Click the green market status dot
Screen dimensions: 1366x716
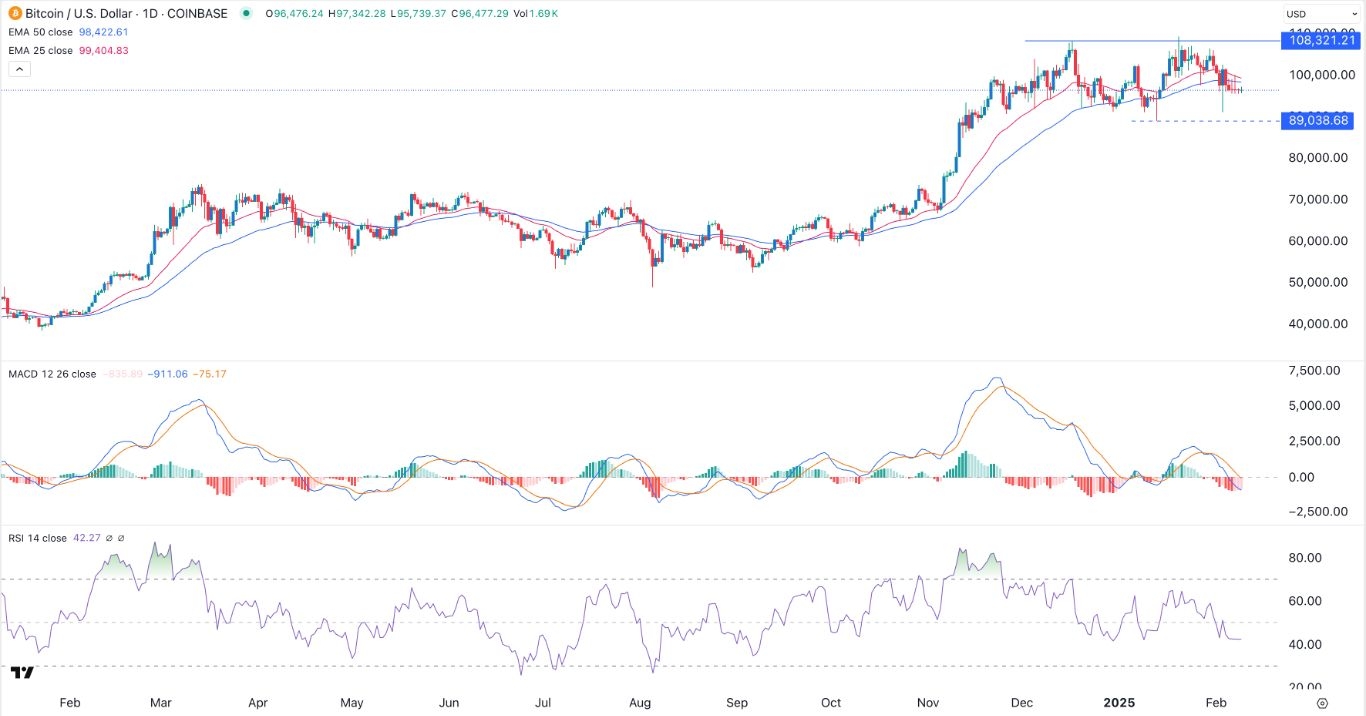245,13
